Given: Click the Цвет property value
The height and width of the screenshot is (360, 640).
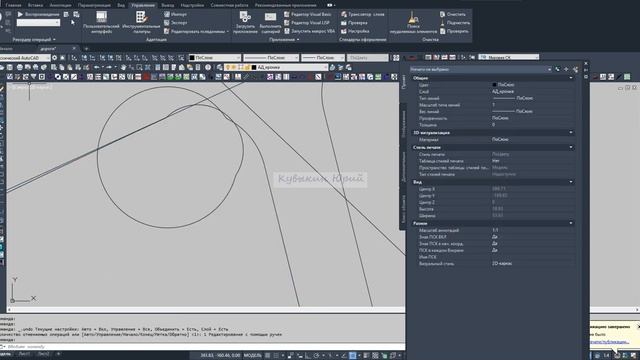Looking at the screenshot, I should [x=532, y=85].
